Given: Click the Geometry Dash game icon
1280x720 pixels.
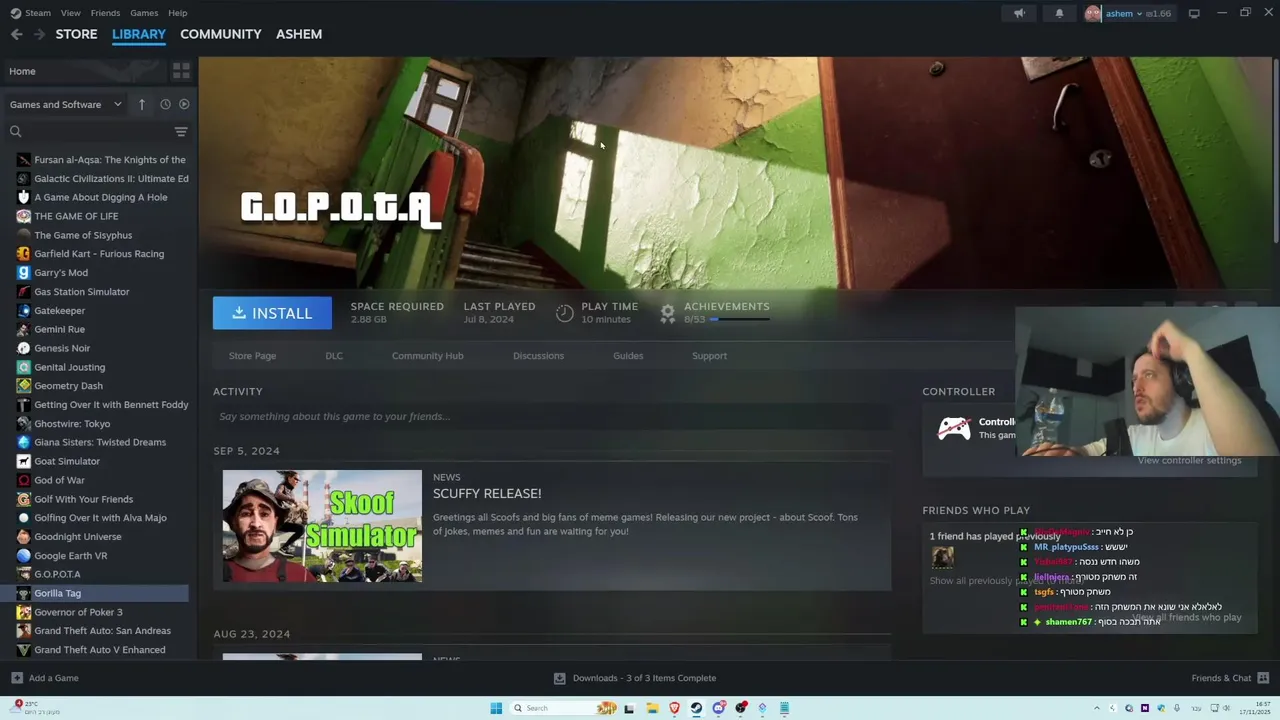Looking at the screenshot, I should [x=24, y=386].
